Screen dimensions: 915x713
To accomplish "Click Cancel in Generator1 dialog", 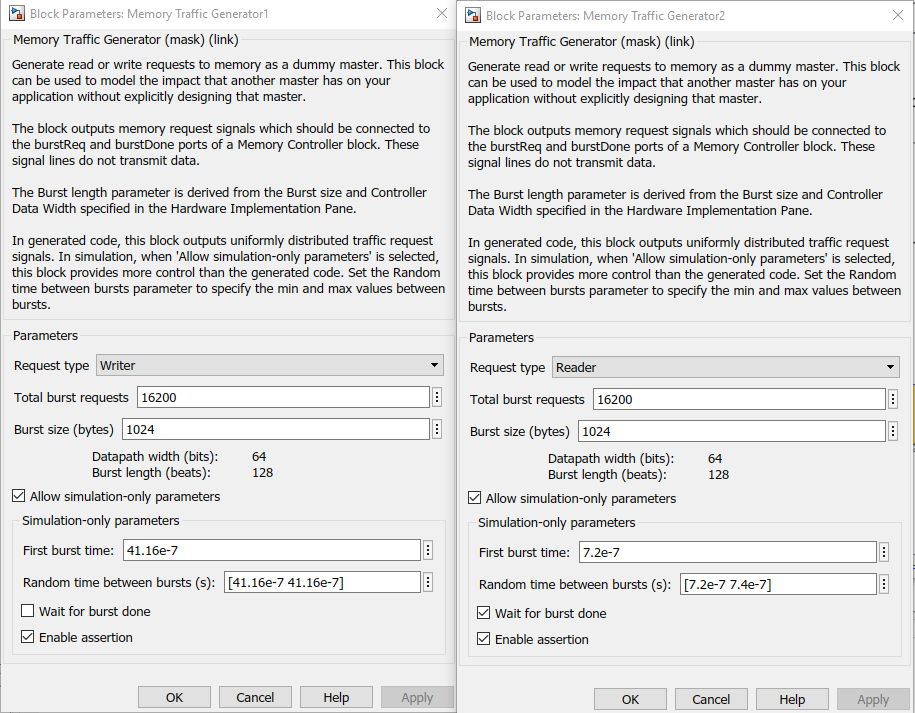I will tap(255, 697).
